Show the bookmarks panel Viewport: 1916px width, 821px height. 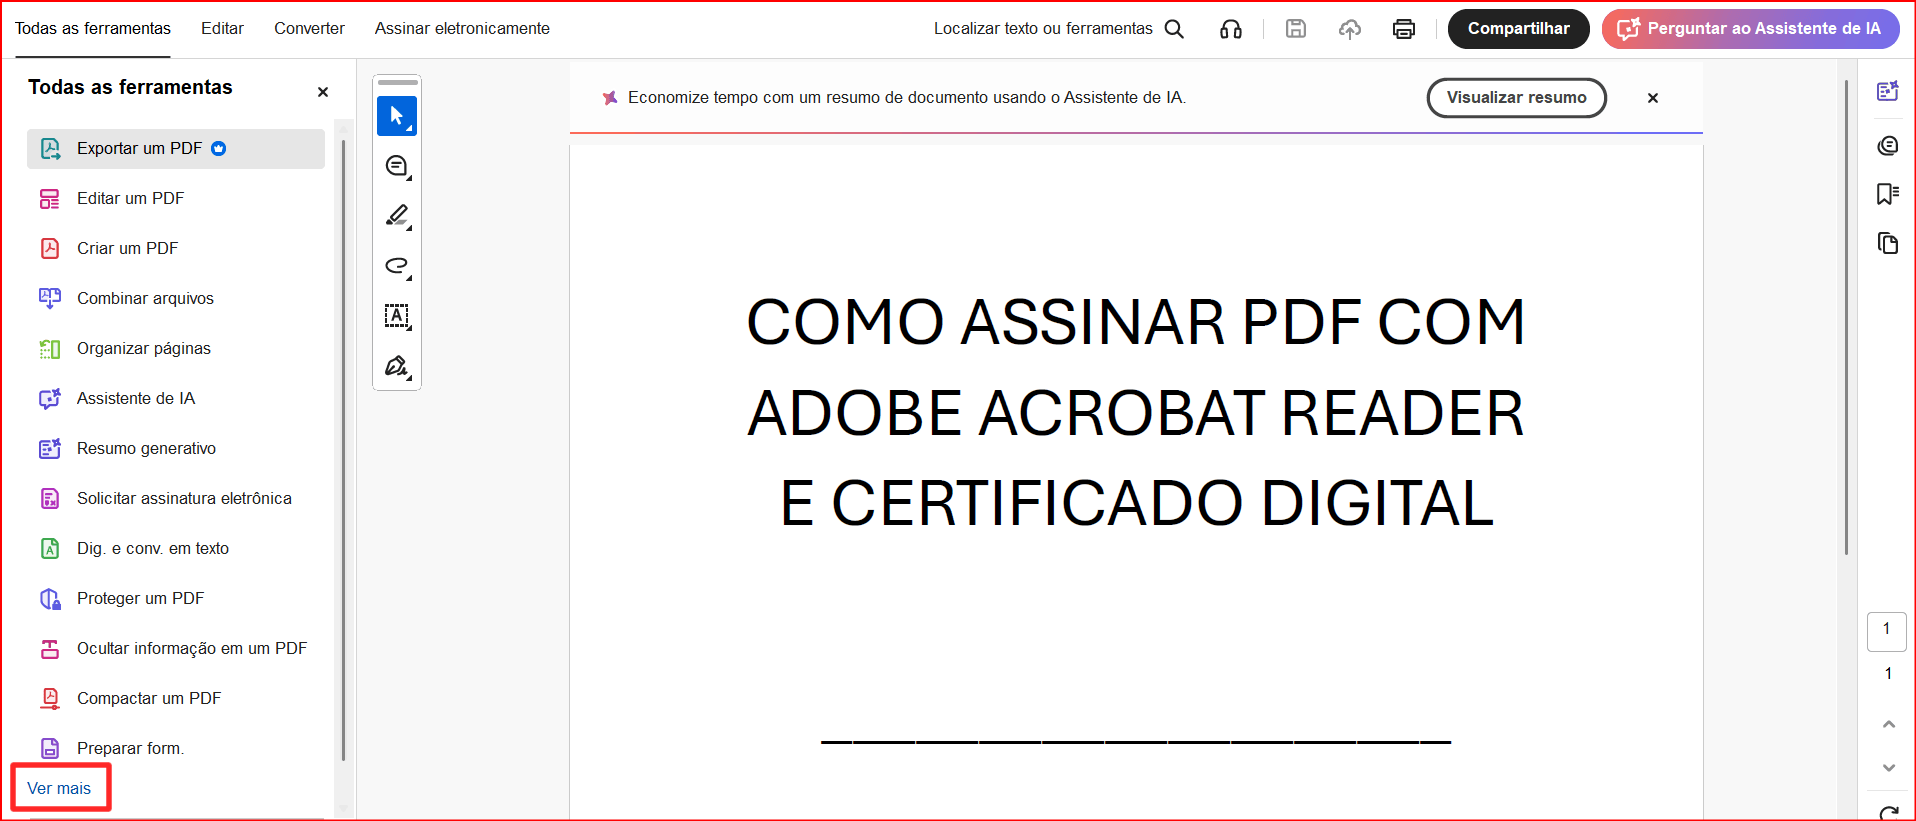pos(1888,194)
